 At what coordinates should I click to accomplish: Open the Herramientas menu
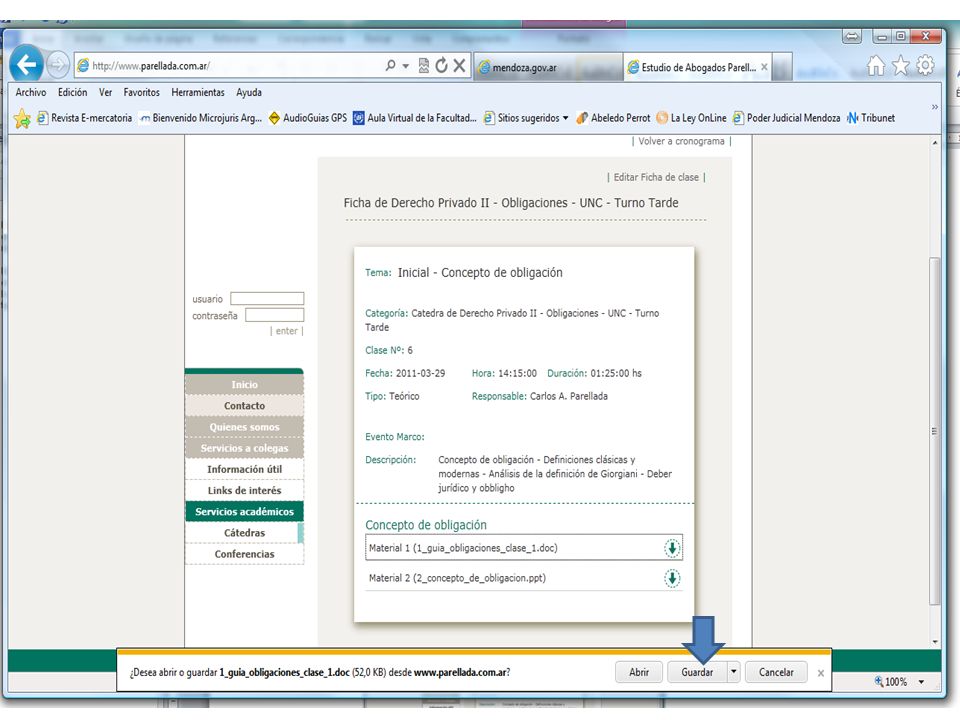click(x=198, y=92)
